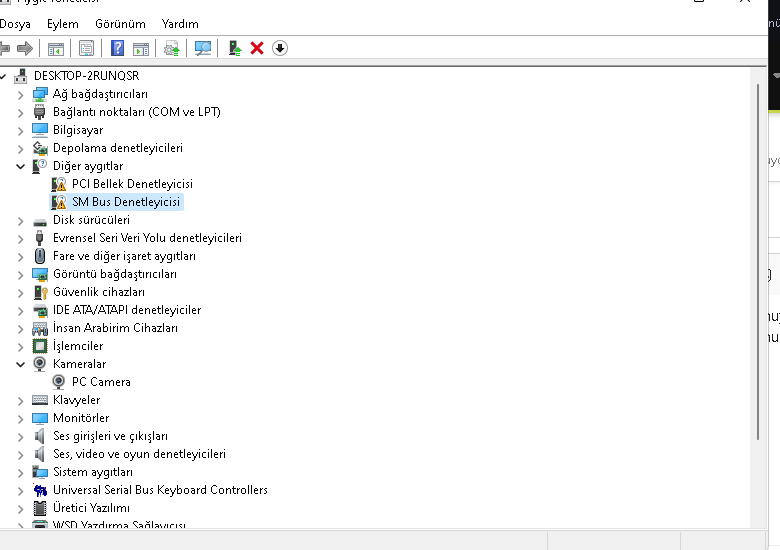Select the Bilgisayar category label
Screen dimensions: 780x550
pyautogui.click(x=78, y=130)
